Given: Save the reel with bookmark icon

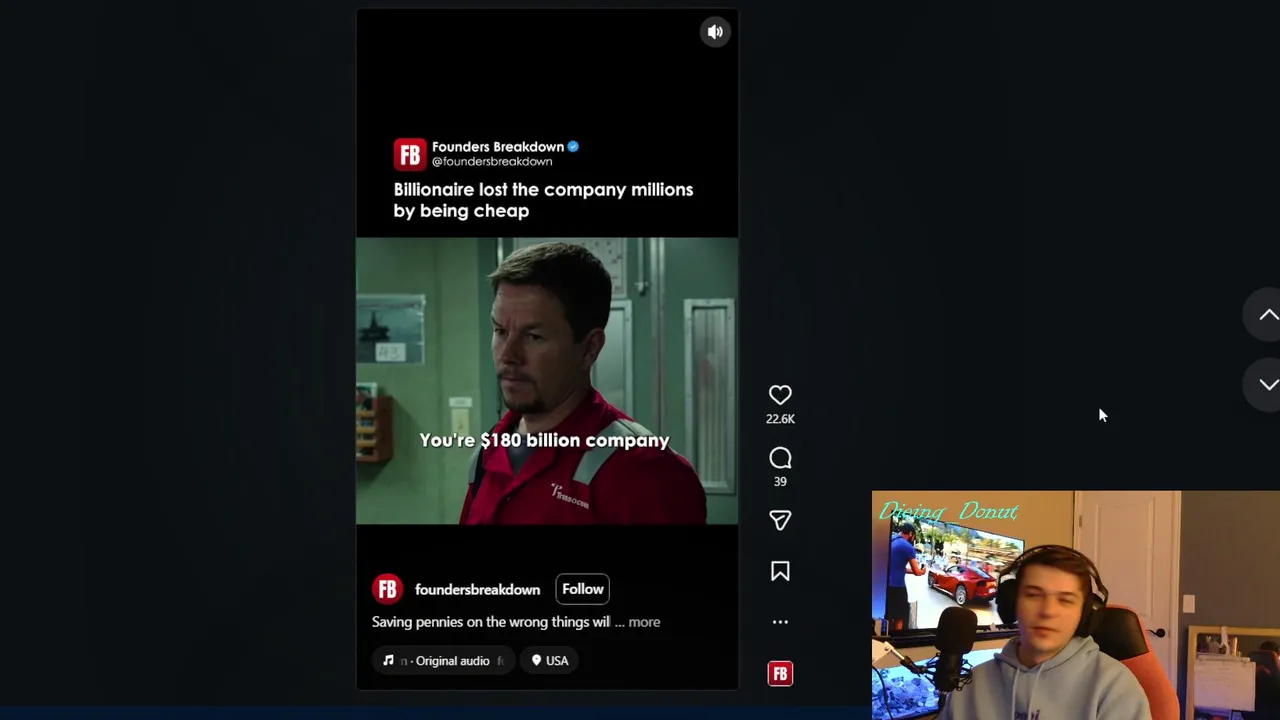Looking at the screenshot, I should click(x=780, y=571).
